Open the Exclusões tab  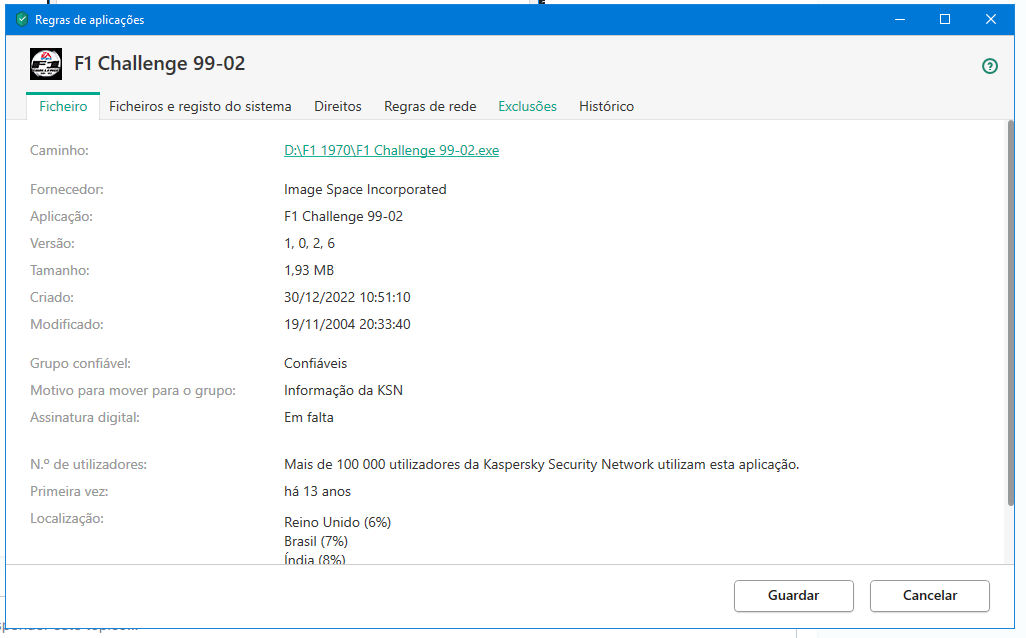pyautogui.click(x=527, y=106)
